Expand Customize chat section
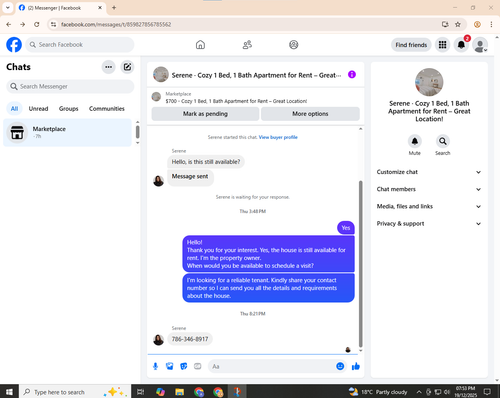This screenshot has width=500, height=398. coord(429,172)
